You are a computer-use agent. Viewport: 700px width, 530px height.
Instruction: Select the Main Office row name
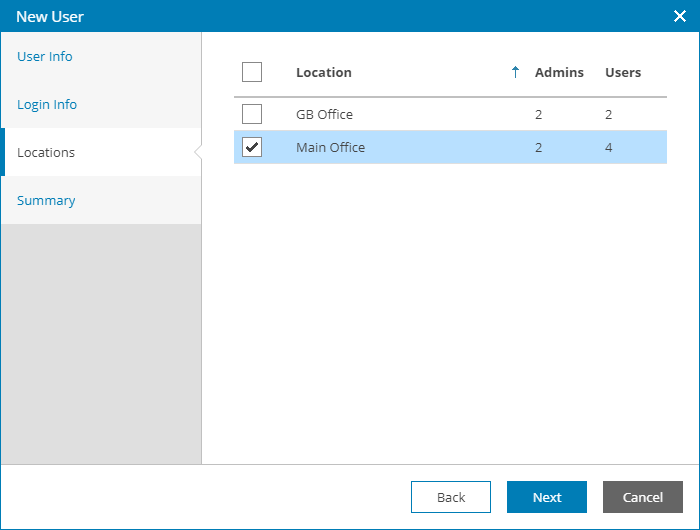click(x=330, y=148)
